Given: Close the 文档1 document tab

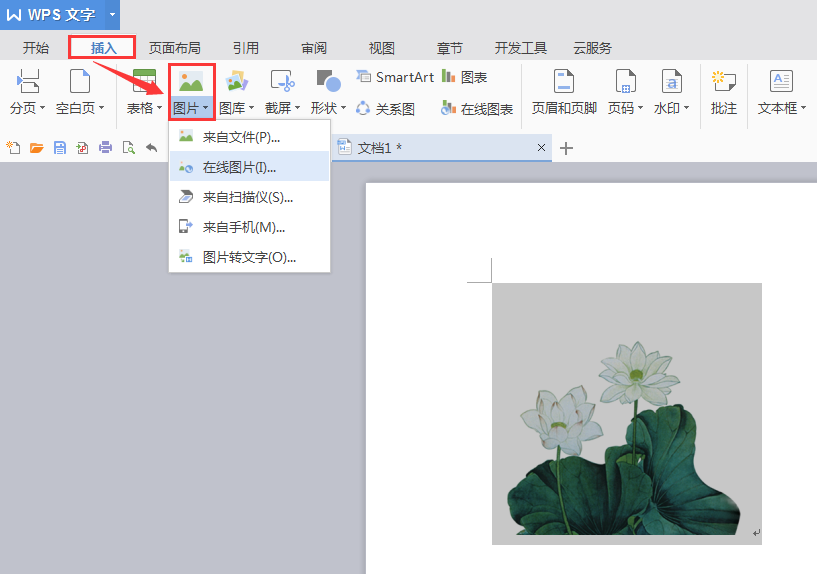Looking at the screenshot, I should 541,147.
